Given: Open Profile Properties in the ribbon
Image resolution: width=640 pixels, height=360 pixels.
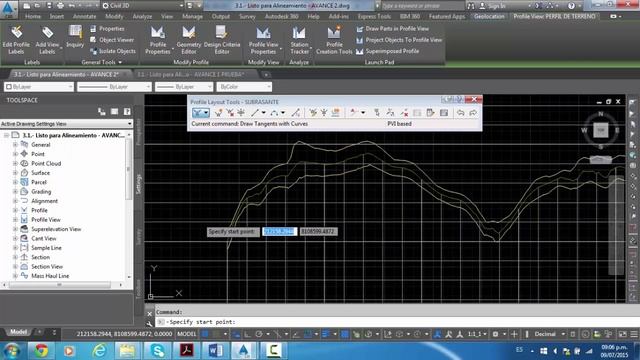Looking at the screenshot, I should coord(158,40).
